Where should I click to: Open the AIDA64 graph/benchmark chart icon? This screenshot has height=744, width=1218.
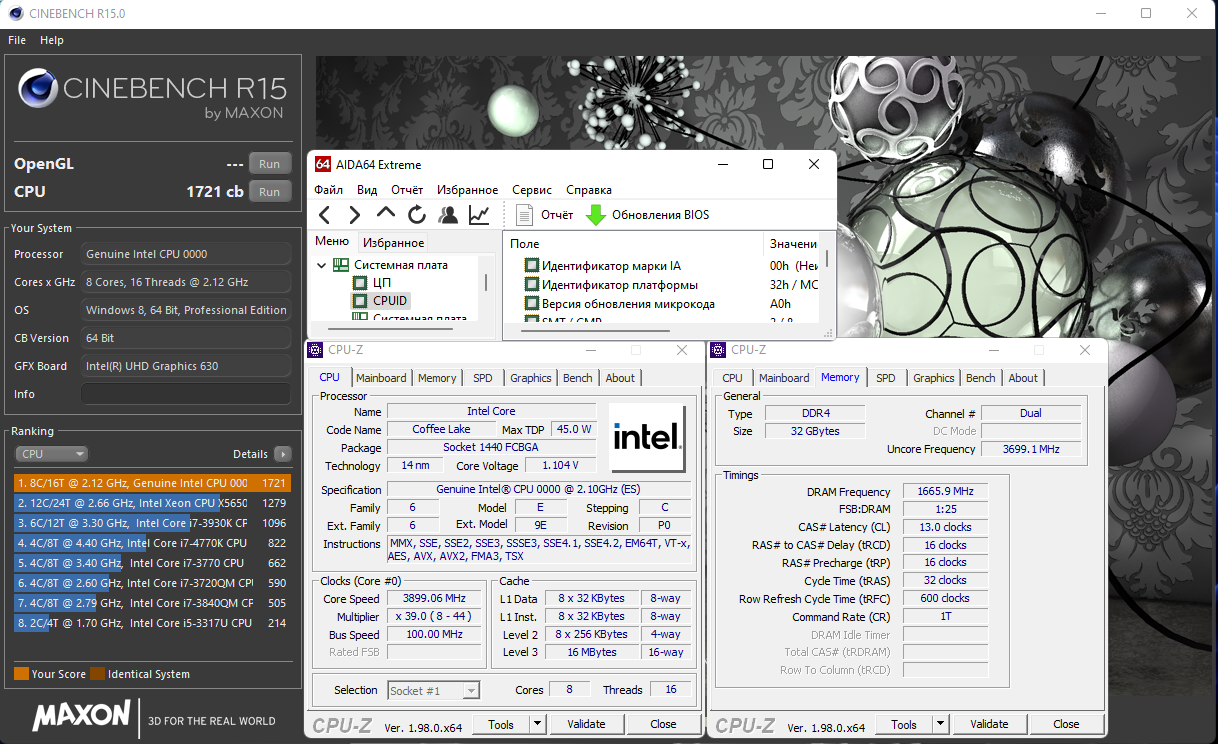click(x=479, y=215)
